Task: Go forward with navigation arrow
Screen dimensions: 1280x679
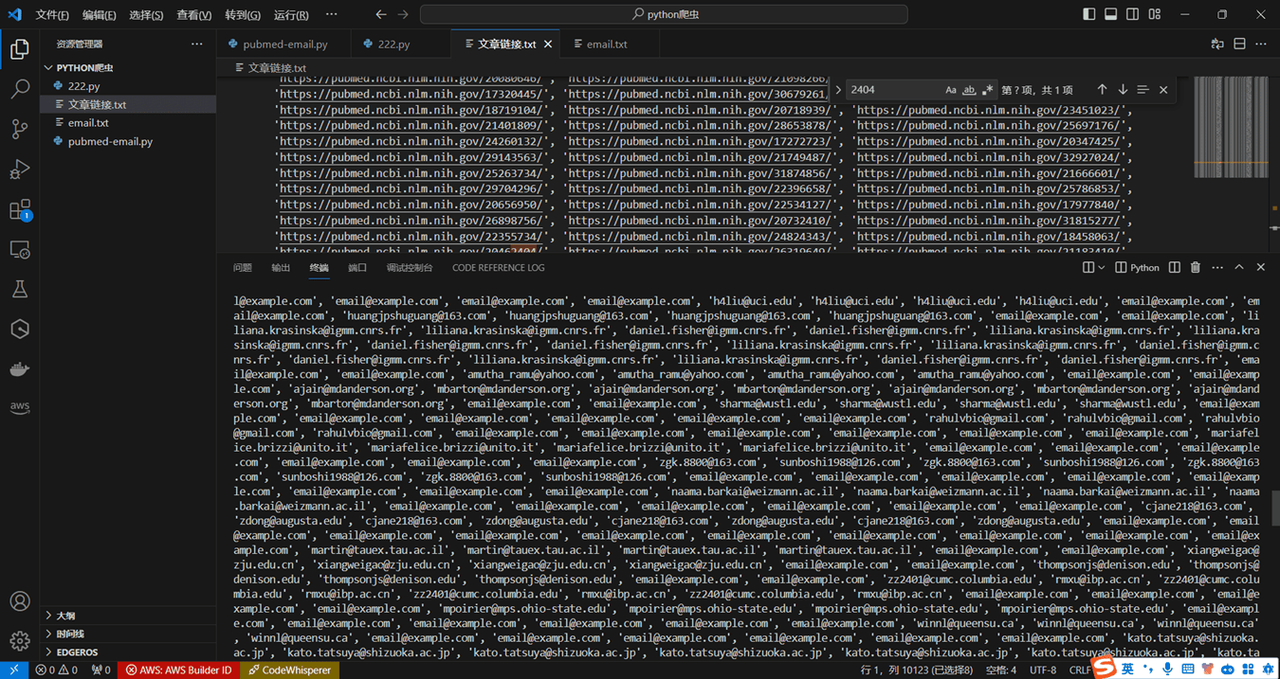Action: tap(403, 15)
